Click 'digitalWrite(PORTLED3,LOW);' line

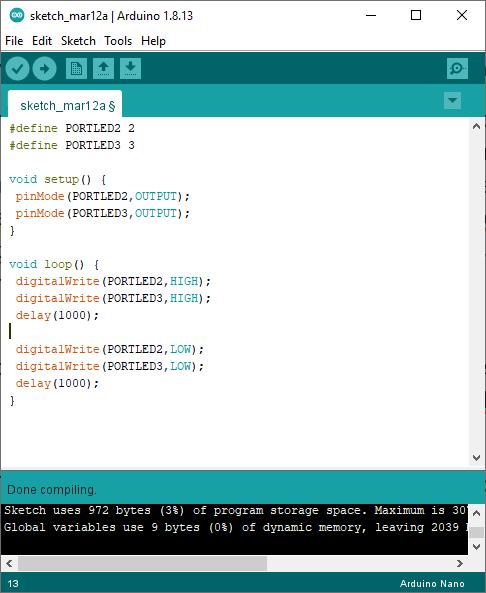[x=110, y=366]
